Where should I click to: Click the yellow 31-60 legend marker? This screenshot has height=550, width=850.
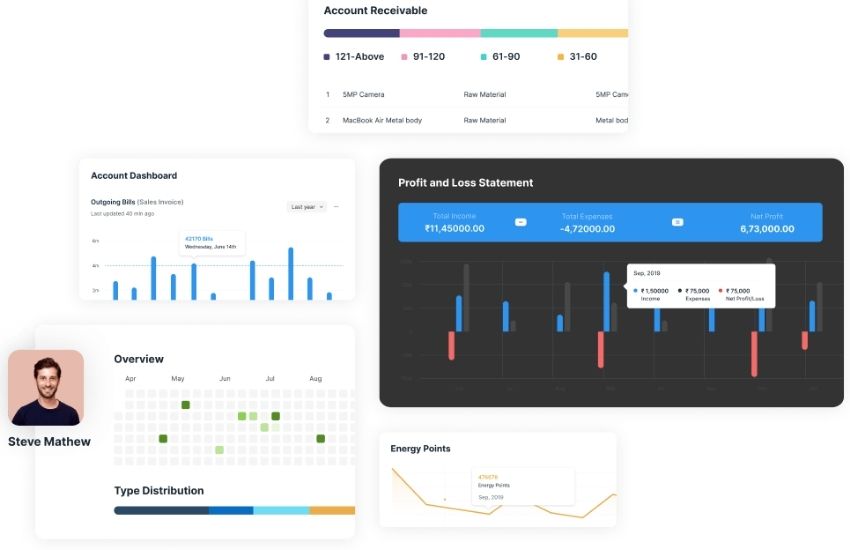tap(561, 57)
